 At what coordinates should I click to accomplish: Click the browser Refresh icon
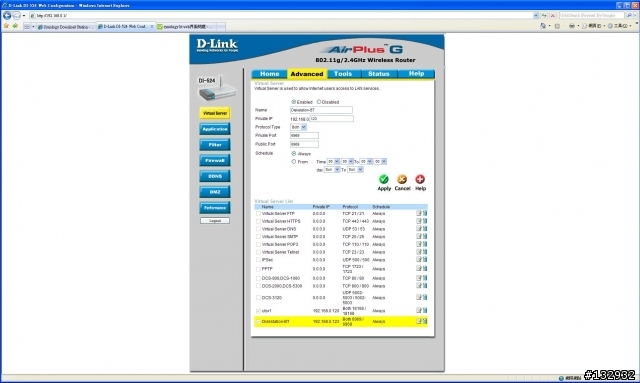pos(544,15)
